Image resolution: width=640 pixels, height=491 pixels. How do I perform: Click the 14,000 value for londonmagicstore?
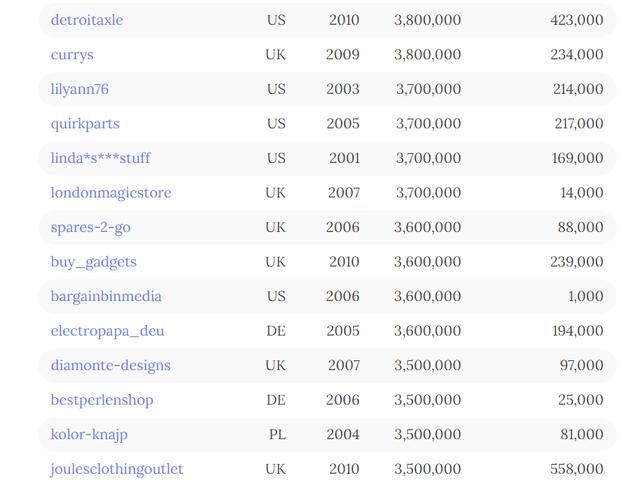(x=582, y=193)
